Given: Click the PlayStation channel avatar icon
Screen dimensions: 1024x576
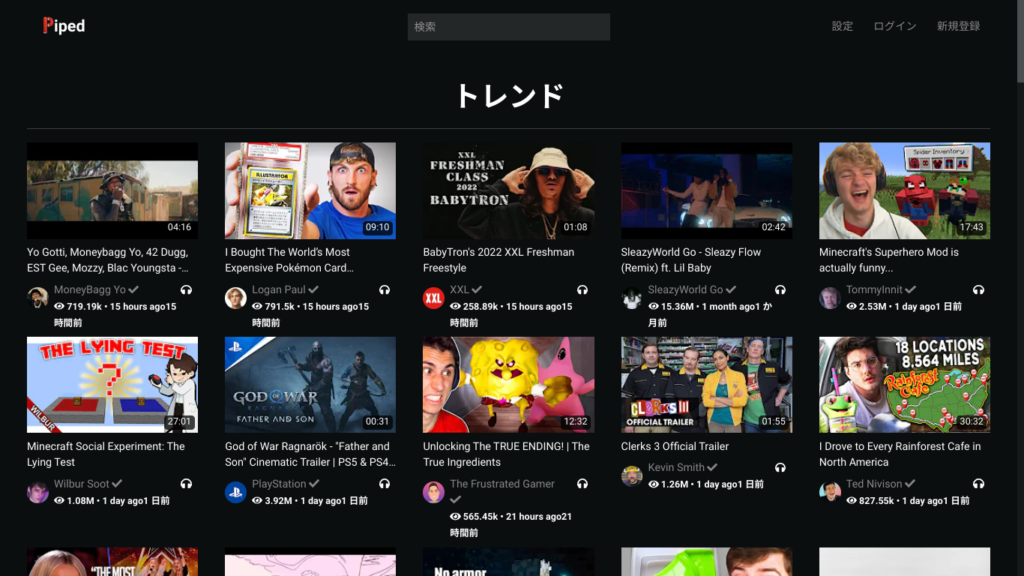Looking at the screenshot, I should click(x=236, y=492).
